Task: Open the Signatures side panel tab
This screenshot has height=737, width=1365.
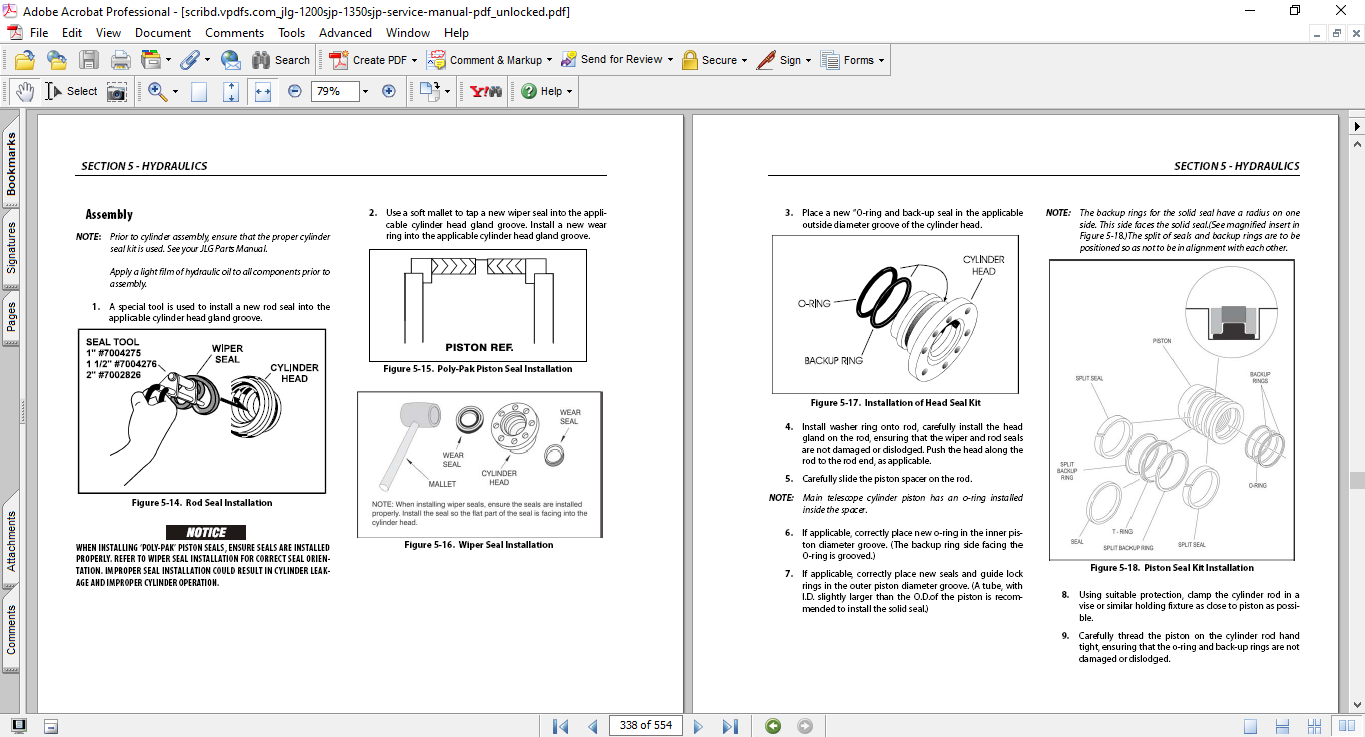Action: (11, 247)
